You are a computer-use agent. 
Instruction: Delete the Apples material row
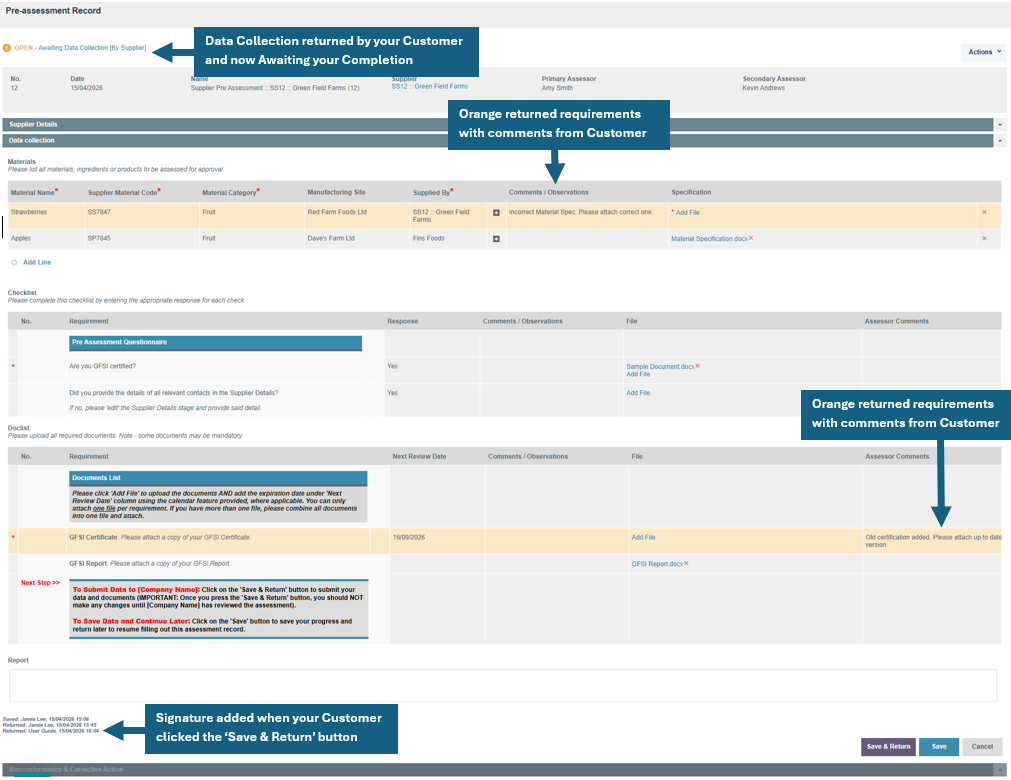click(x=984, y=239)
